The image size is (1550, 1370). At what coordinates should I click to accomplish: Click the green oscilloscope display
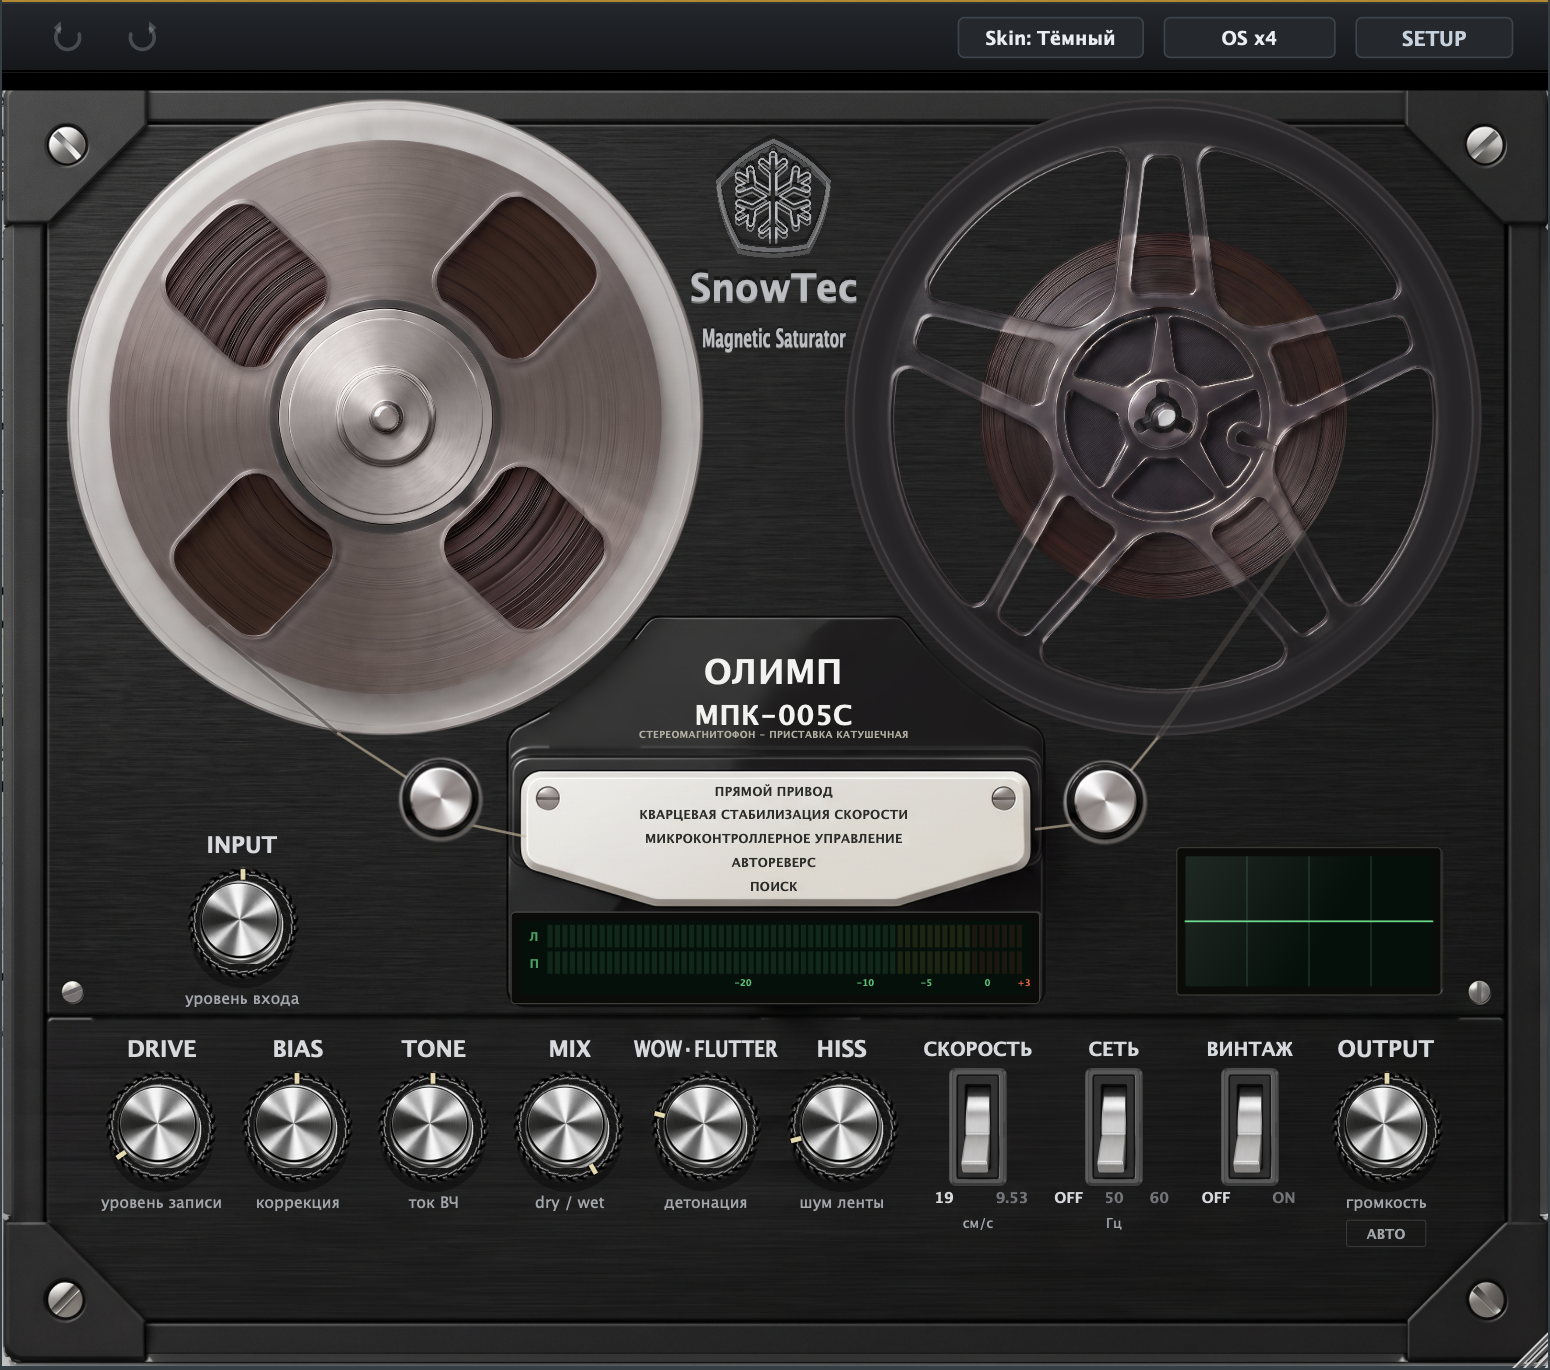pos(1309,921)
